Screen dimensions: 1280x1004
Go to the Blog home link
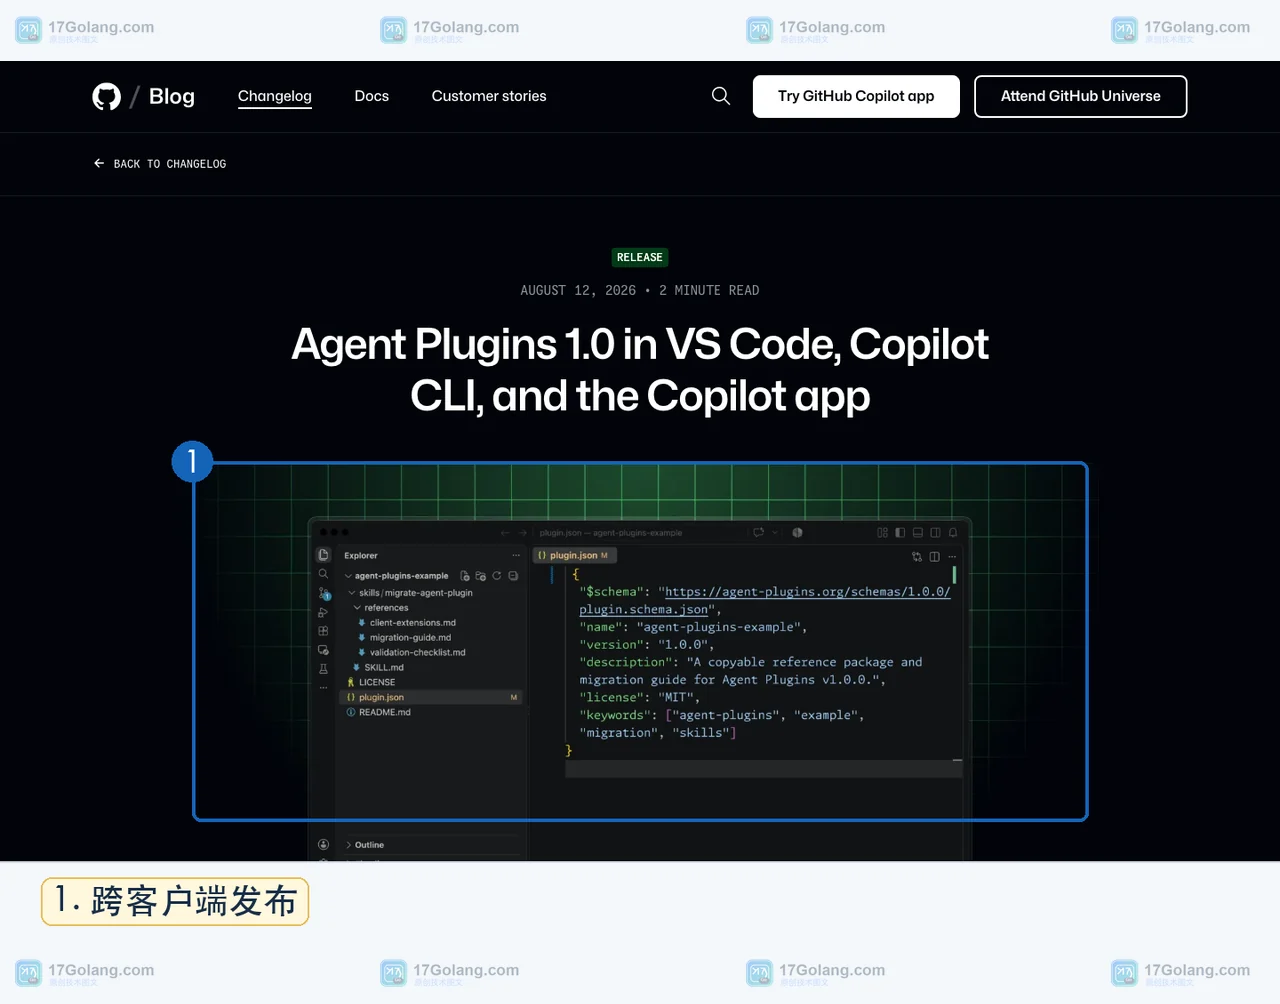[x=172, y=96]
